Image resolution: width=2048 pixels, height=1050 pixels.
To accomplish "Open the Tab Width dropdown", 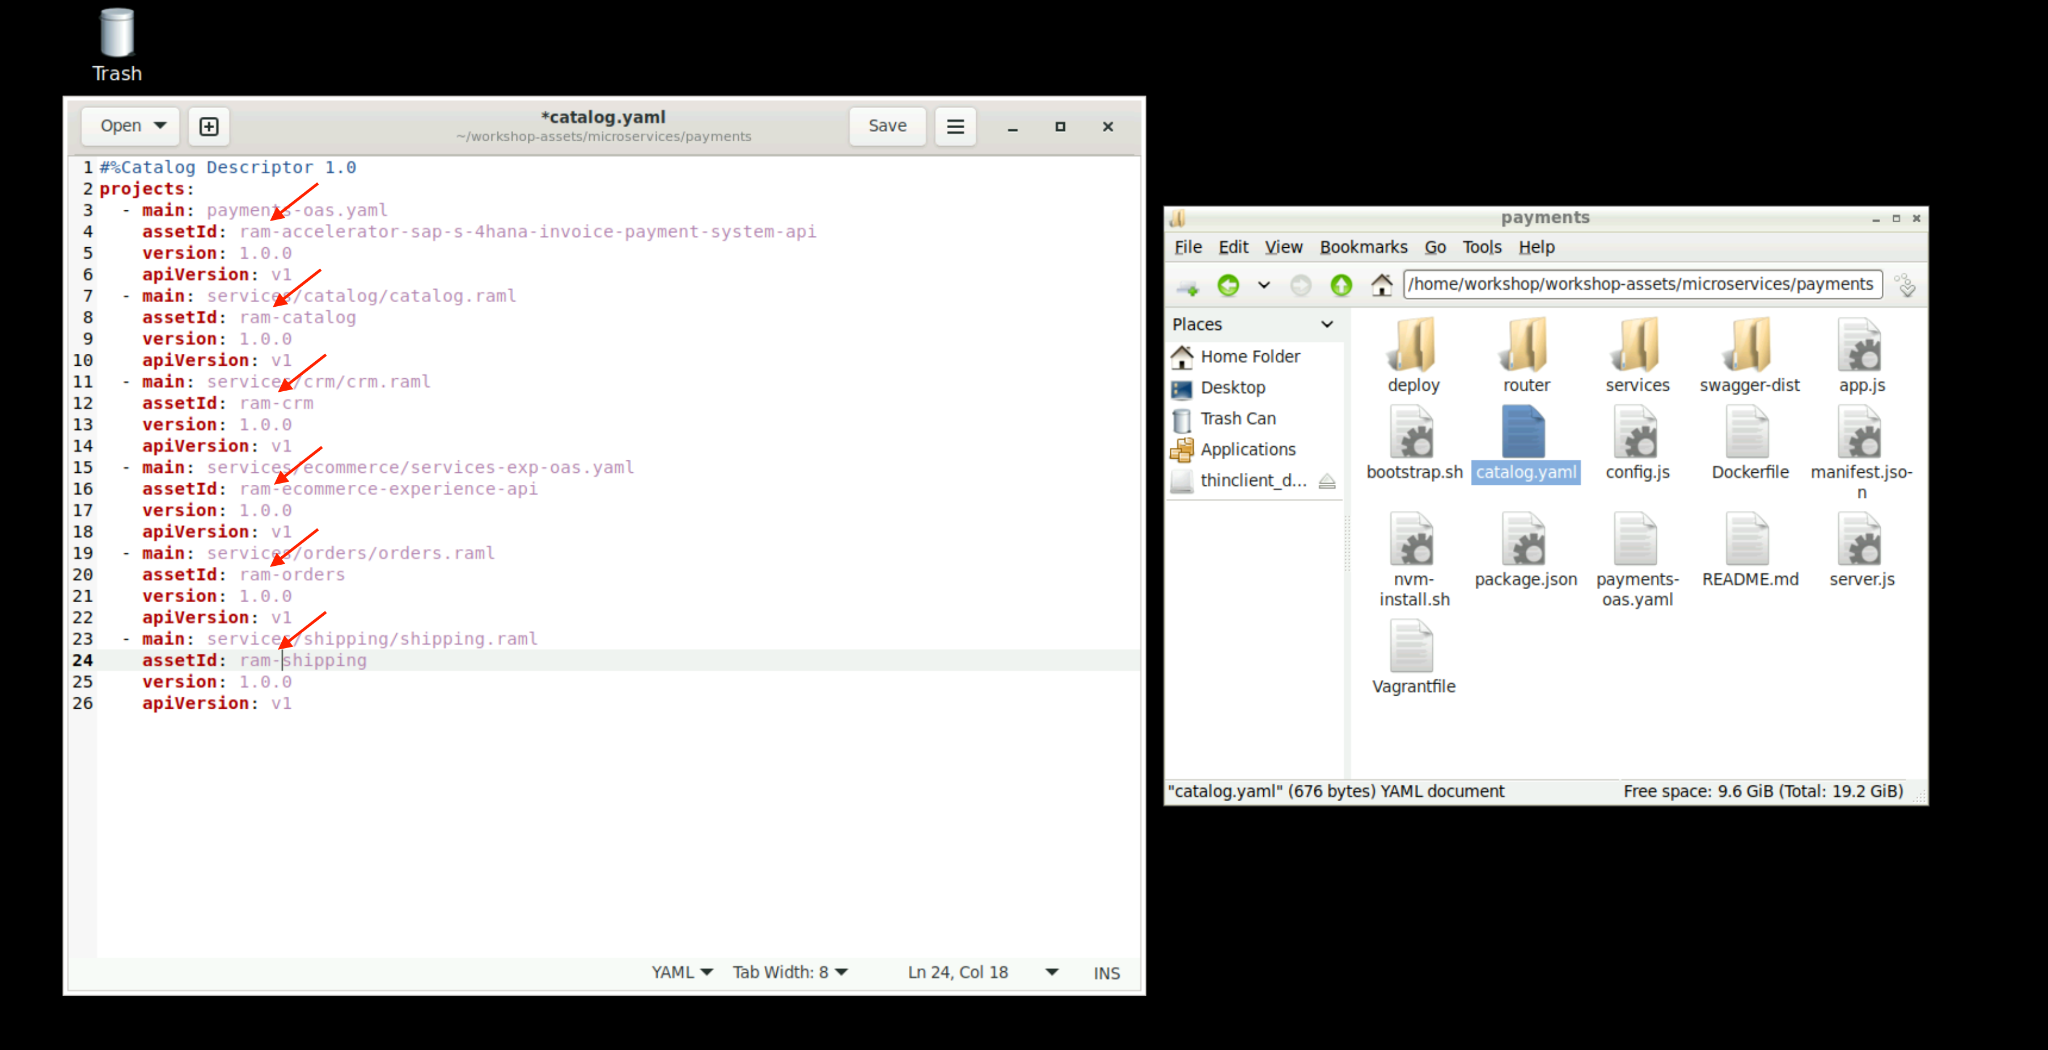I will tap(790, 973).
